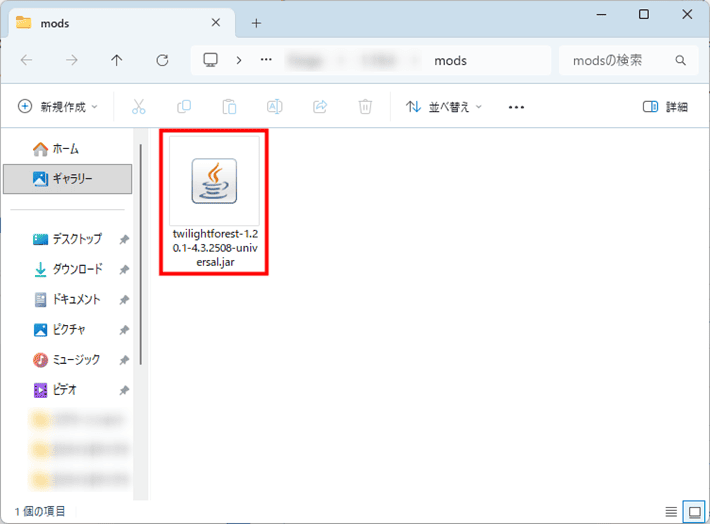Click the 1 個の項目 status text
Image resolution: width=710 pixels, height=524 pixels.
(x=40, y=511)
